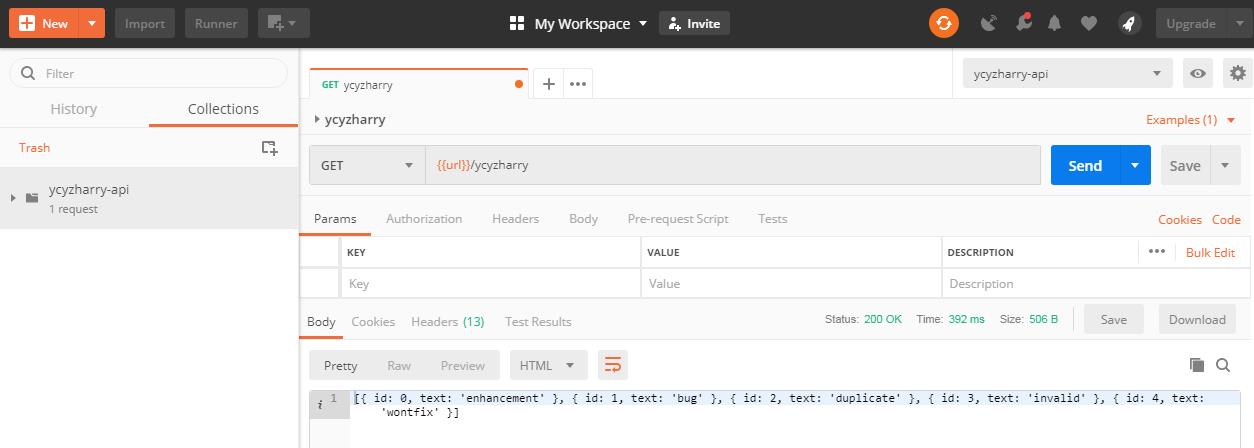Open the notifications bell
This screenshot has height=448, width=1254.
[x=1054, y=23]
